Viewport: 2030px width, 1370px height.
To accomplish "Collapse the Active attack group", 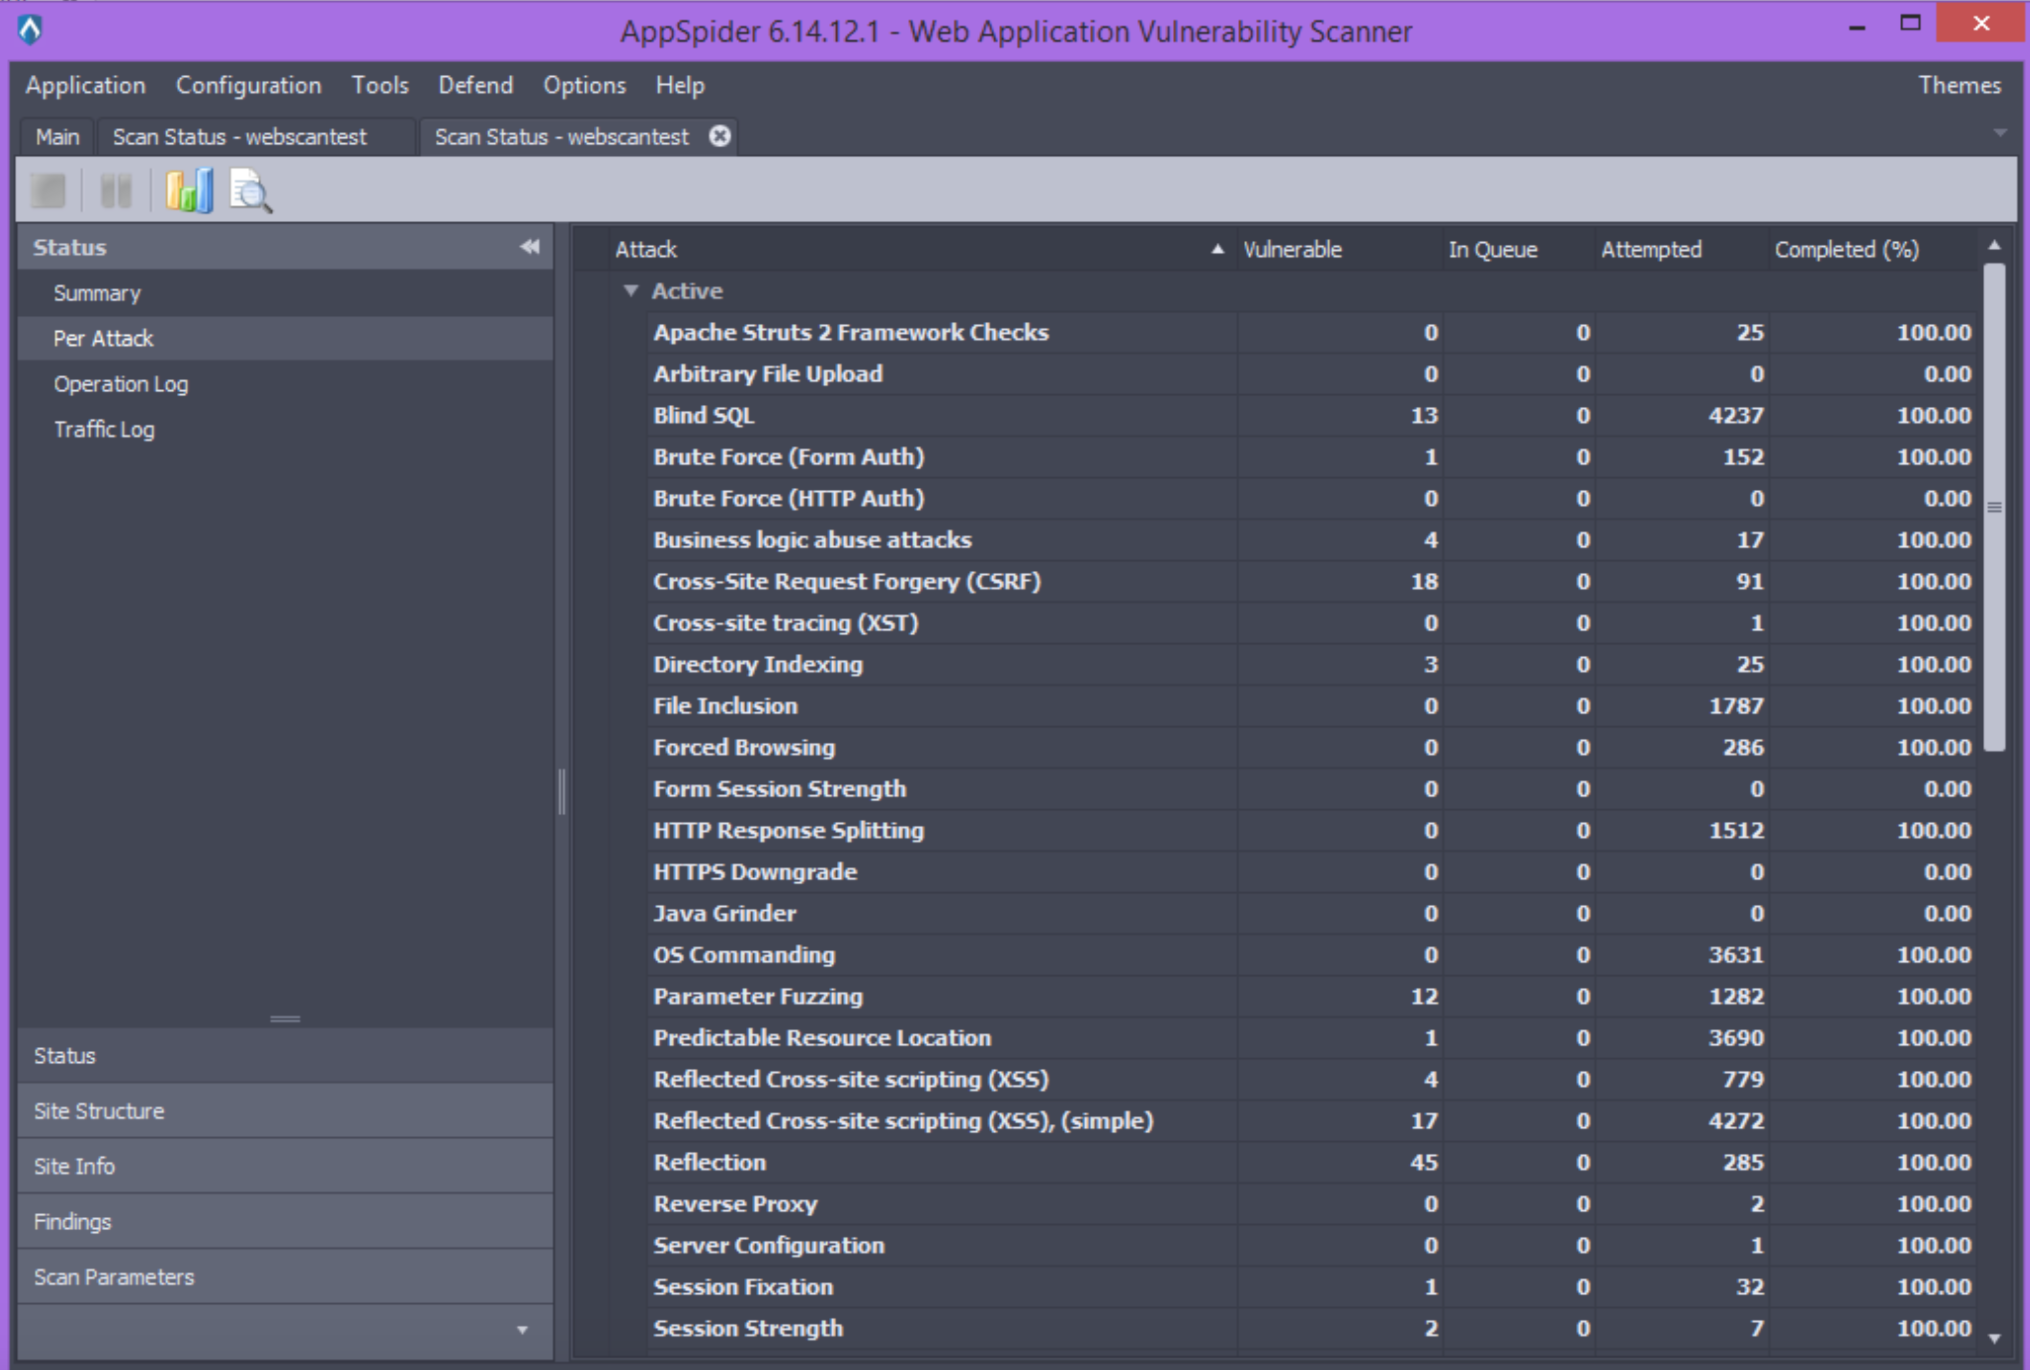I will (x=630, y=290).
